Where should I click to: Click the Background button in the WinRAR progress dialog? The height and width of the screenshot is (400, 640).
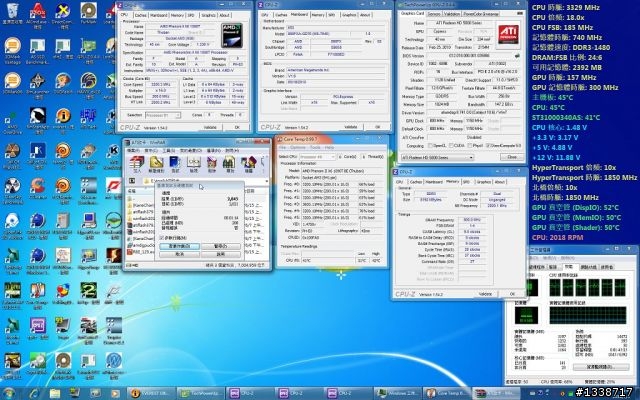[x=180, y=247]
